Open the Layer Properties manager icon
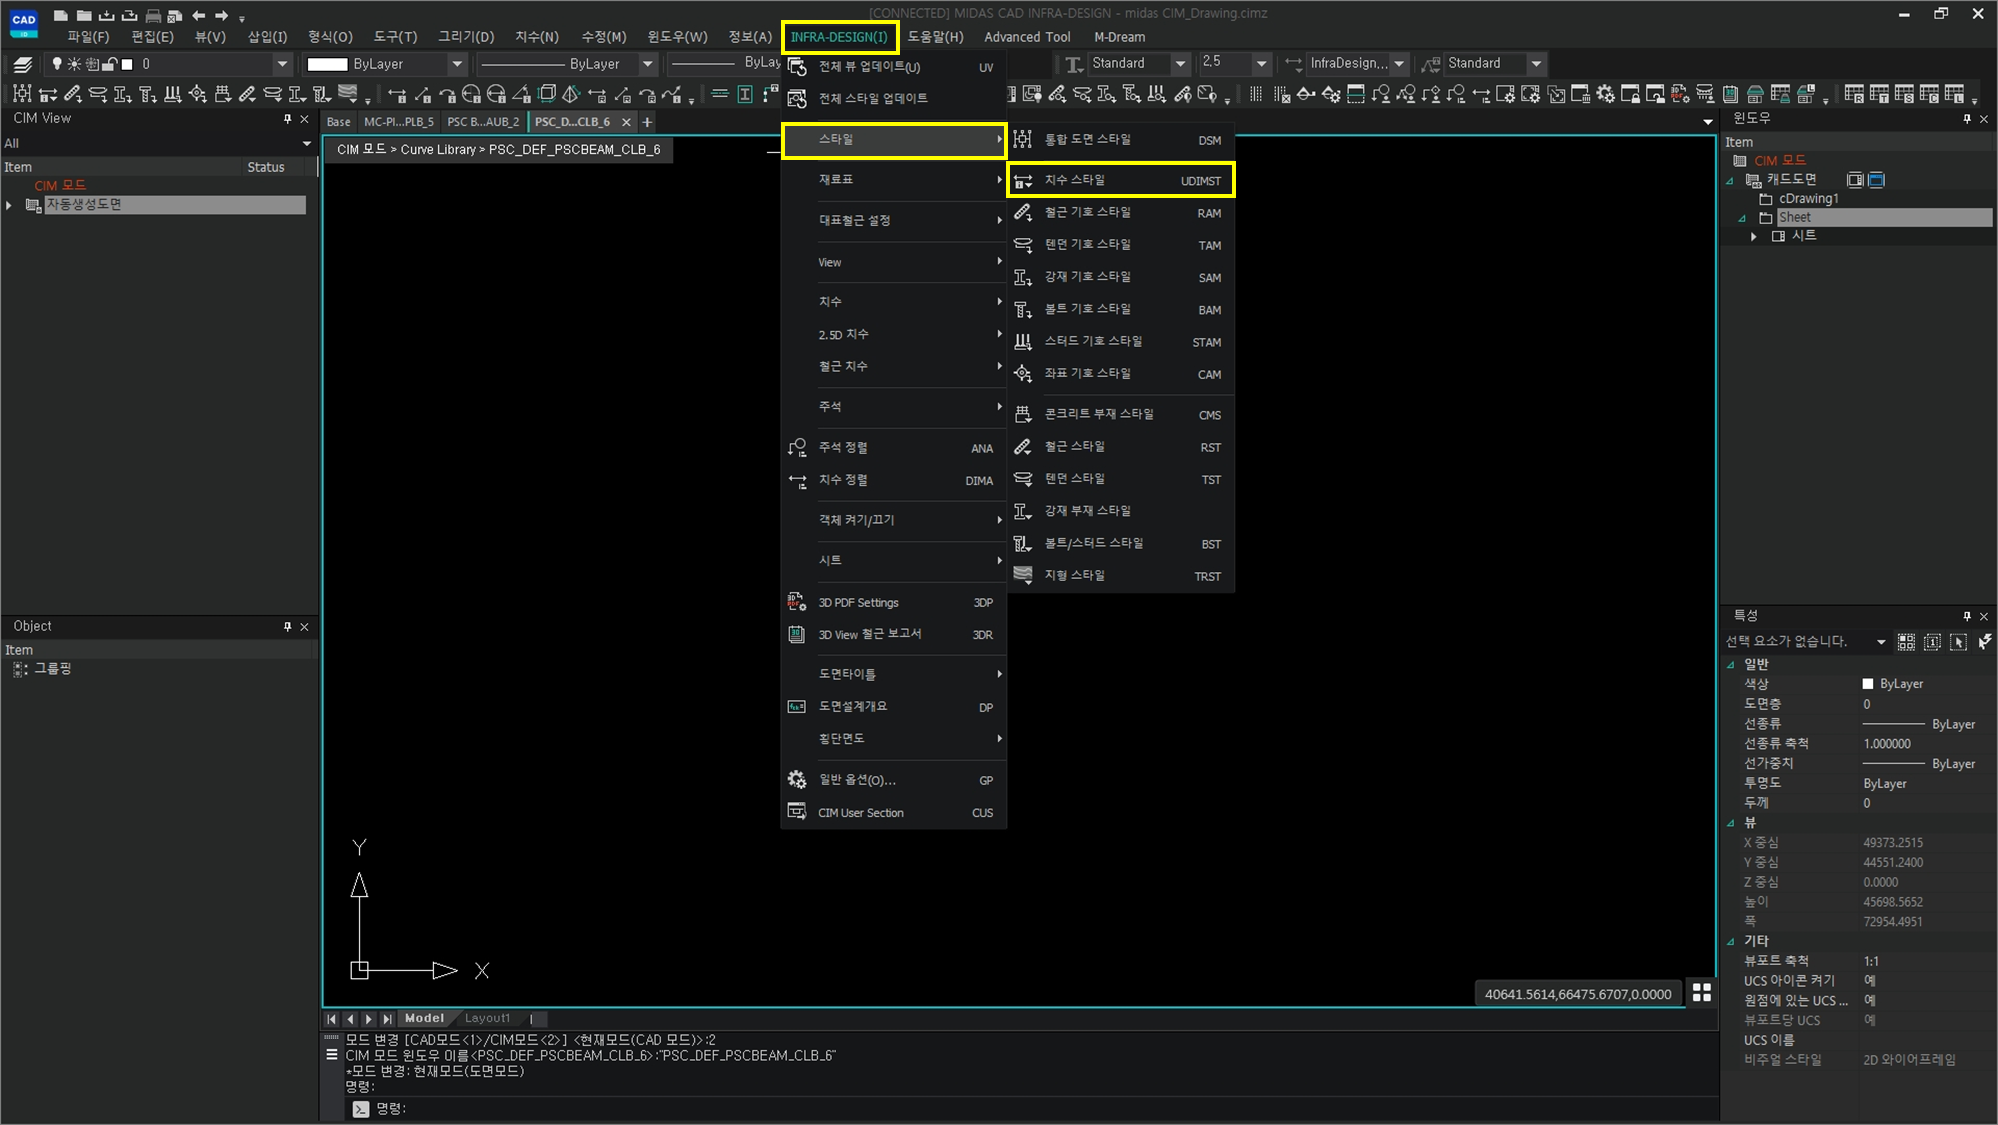Screen dimensions: 1998x1125 tap(22, 64)
